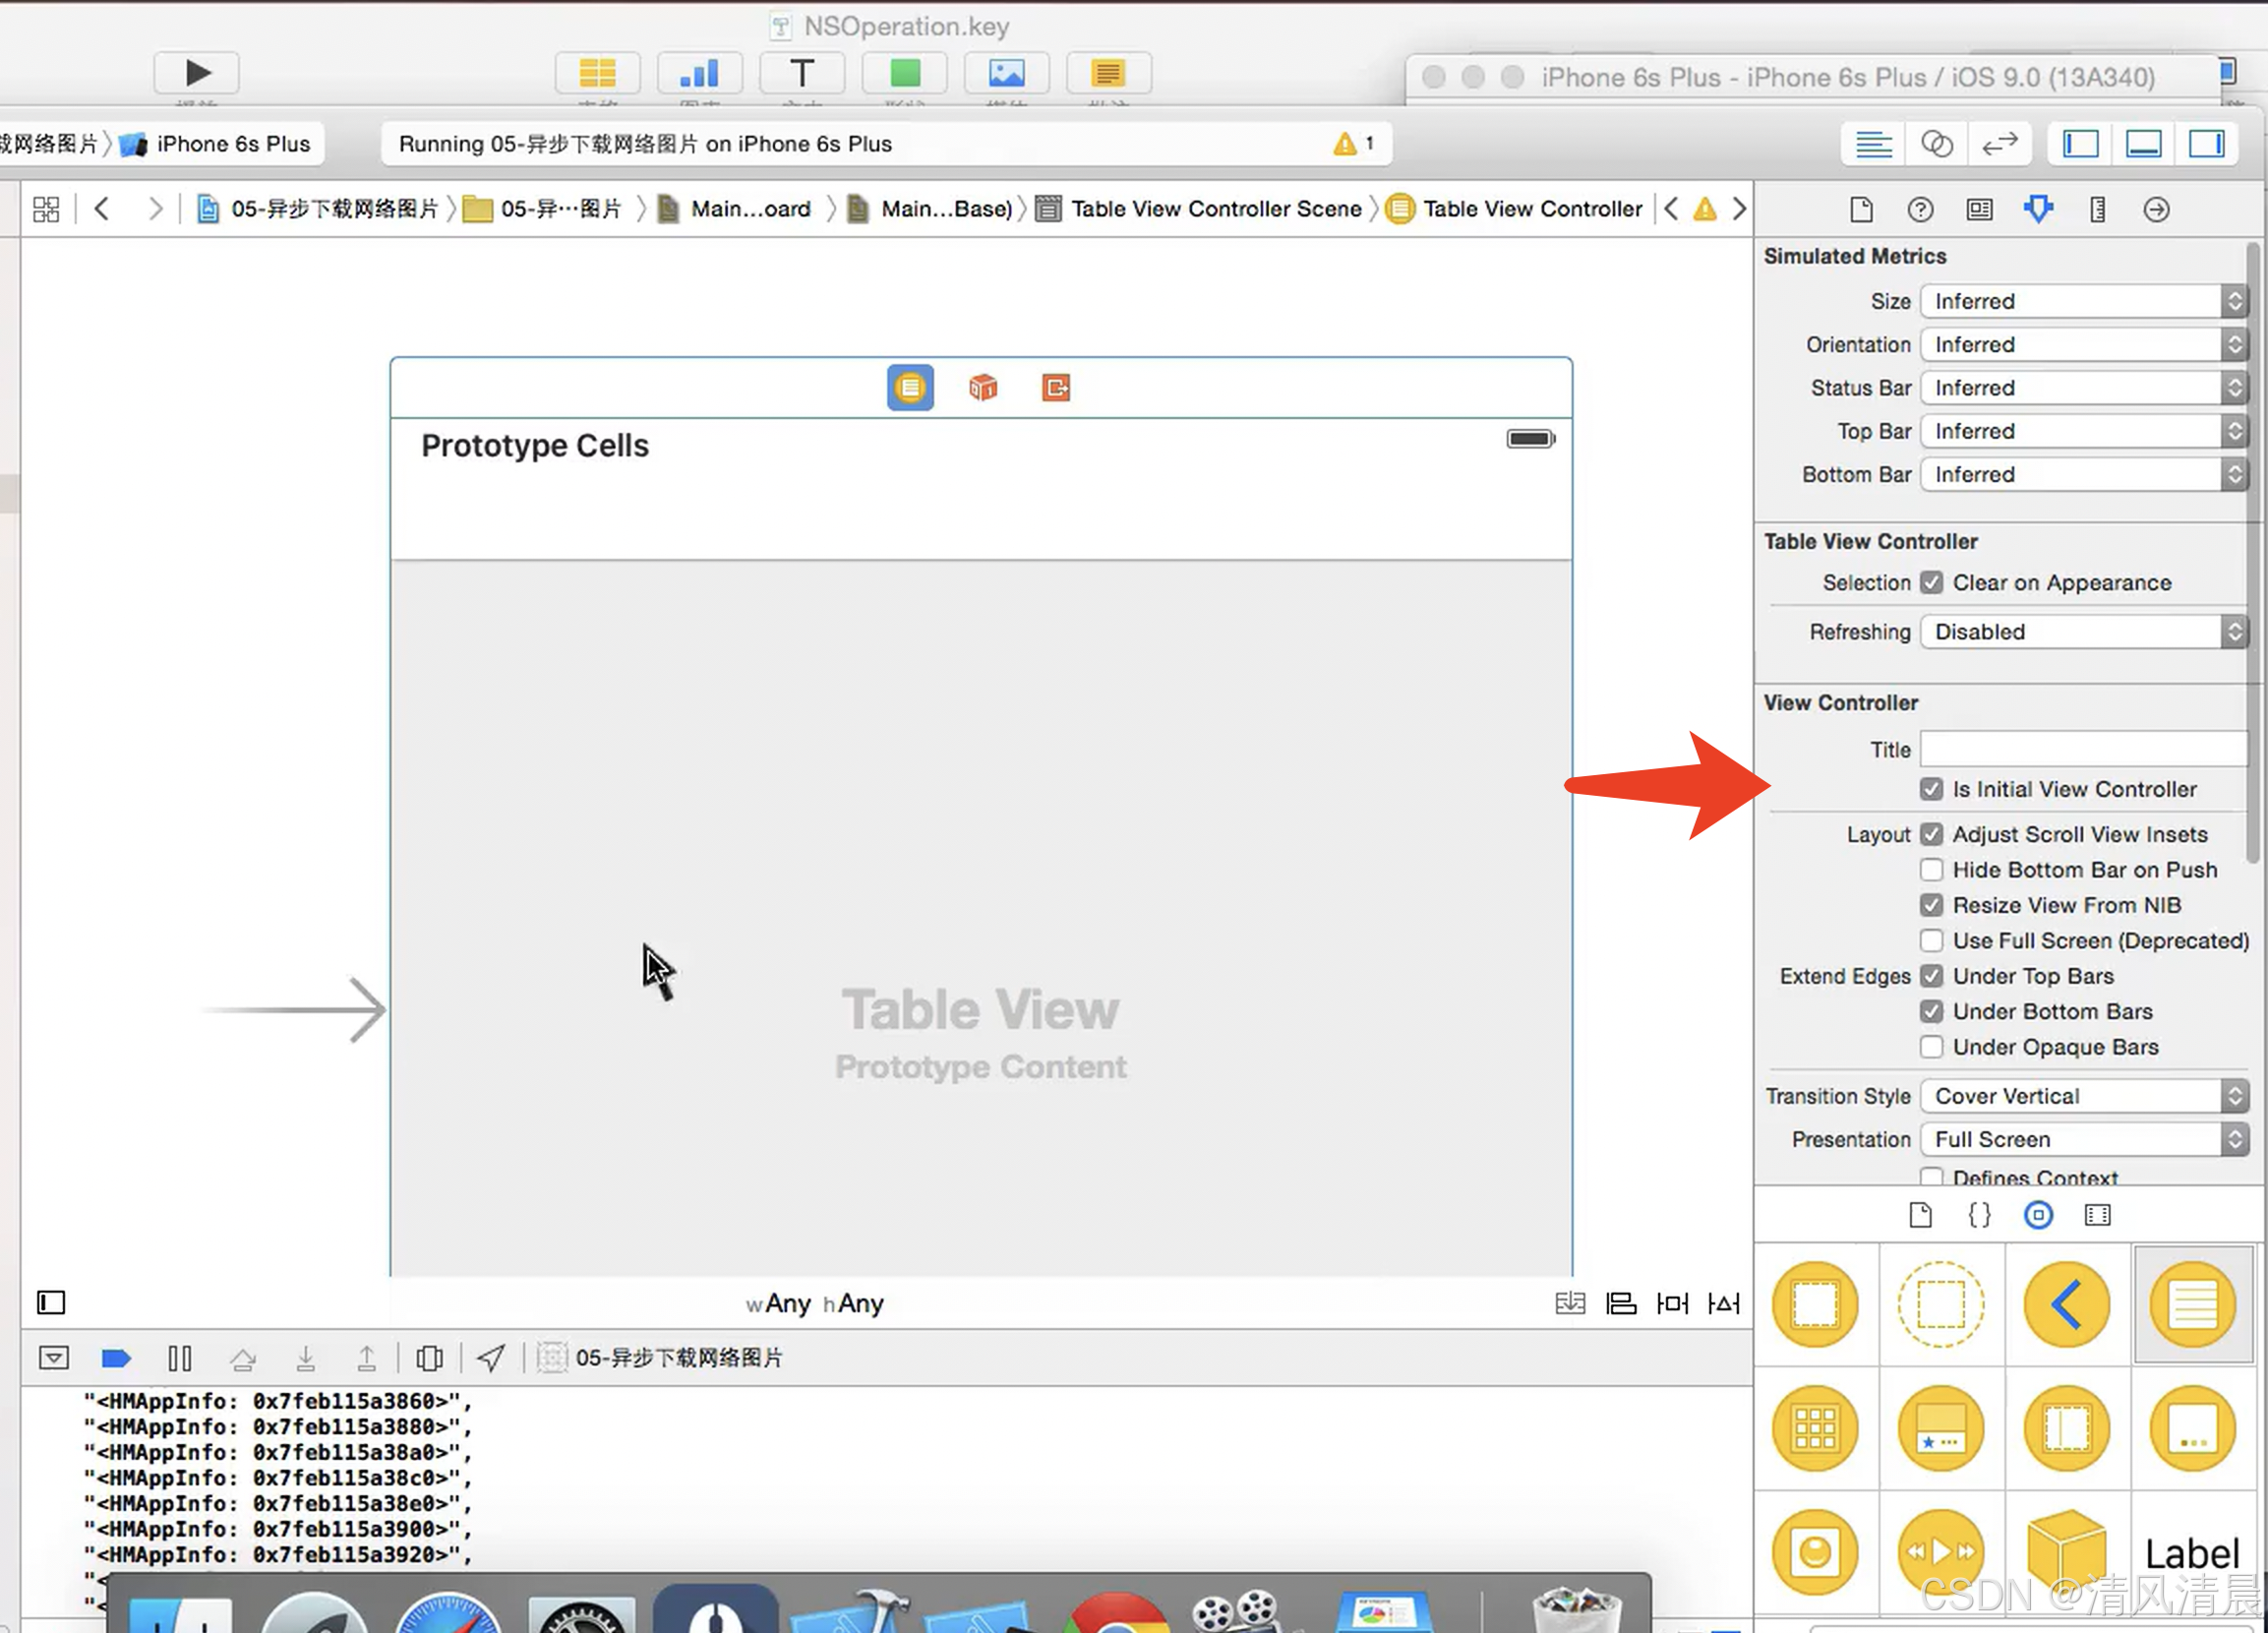Image resolution: width=2268 pixels, height=1633 pixels.
Task: Click the Play button in Keynote toolbar
Action: (x=197, y=73)
